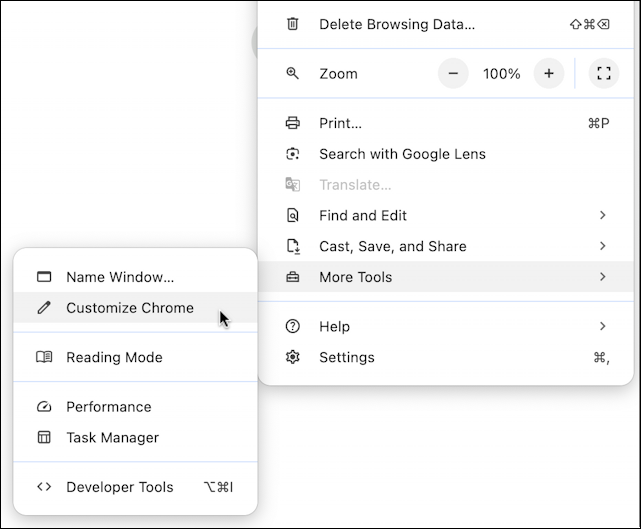Click the toolbox icon beside More Tools

click(292, 277)
